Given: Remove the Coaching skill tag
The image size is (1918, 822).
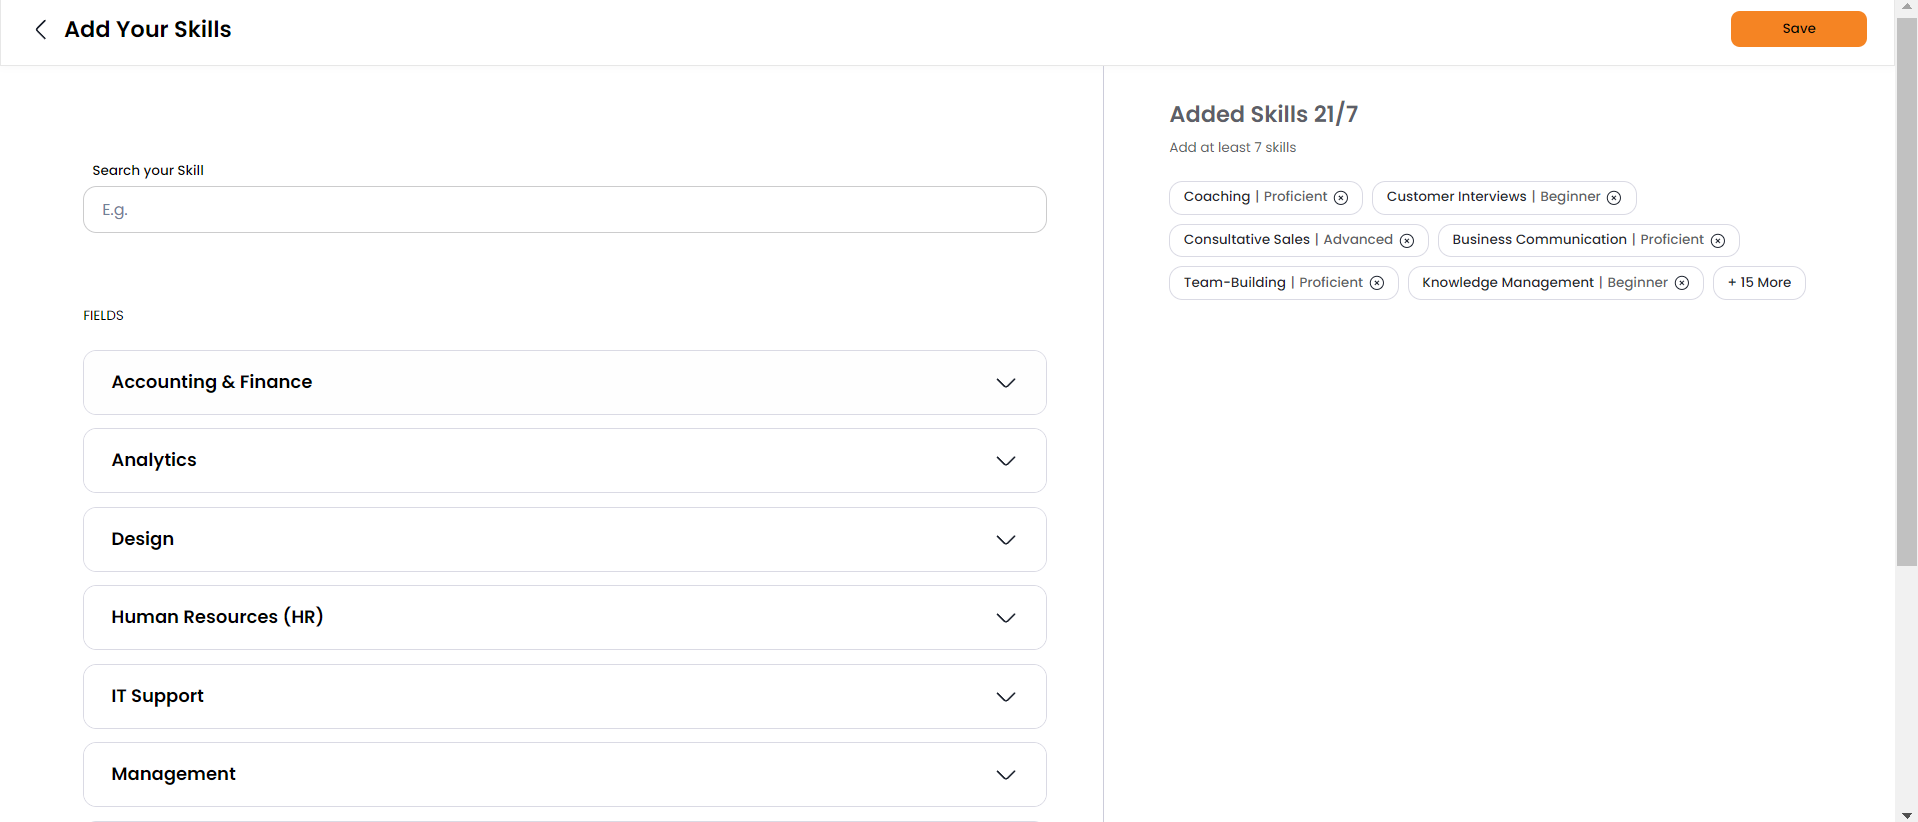Looking at the screenshot, I should pos(1341,198).
